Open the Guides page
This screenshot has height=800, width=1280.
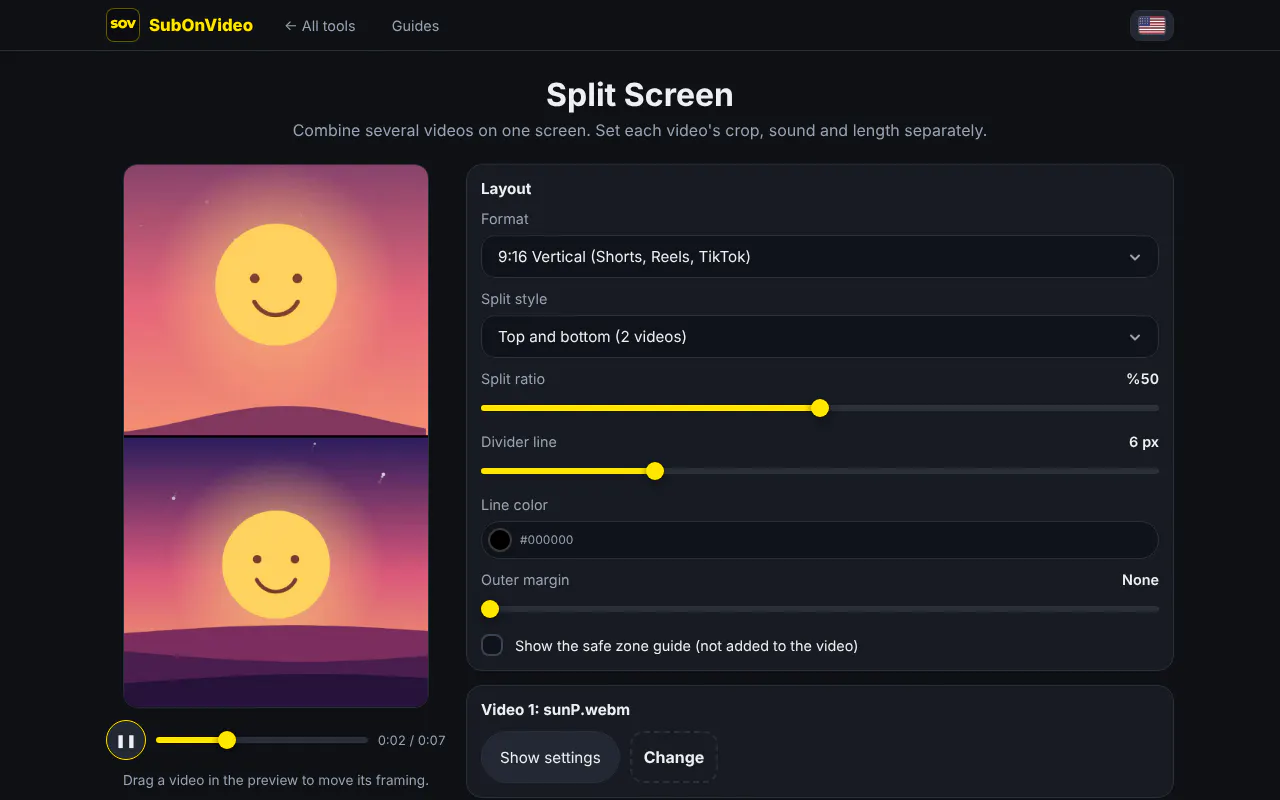(415, 26)
